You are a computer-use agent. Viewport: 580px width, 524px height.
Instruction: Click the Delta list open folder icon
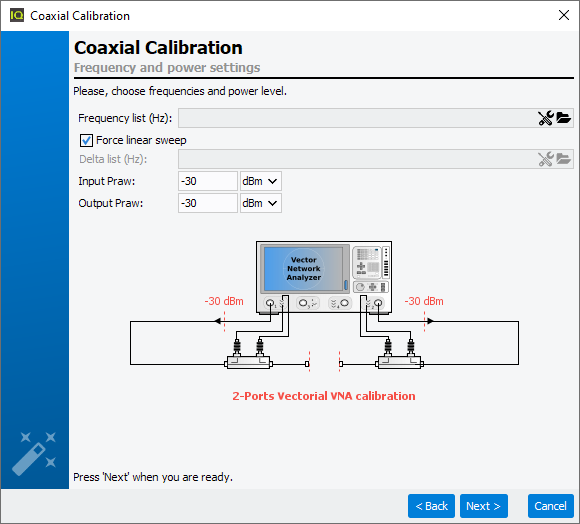(563, 159)
